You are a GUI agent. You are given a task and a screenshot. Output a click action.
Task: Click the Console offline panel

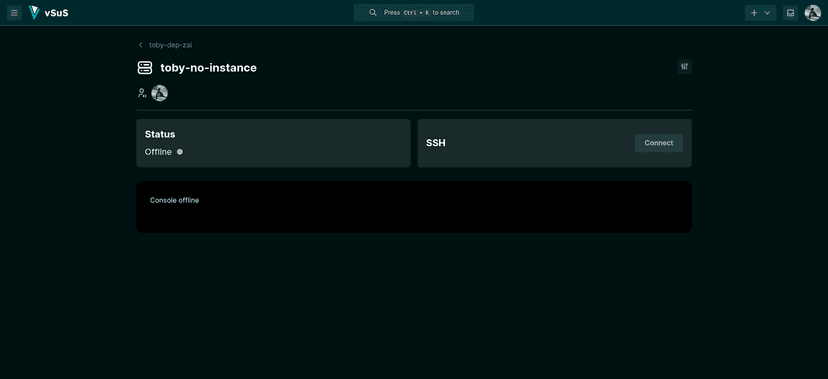coord(413,207)
